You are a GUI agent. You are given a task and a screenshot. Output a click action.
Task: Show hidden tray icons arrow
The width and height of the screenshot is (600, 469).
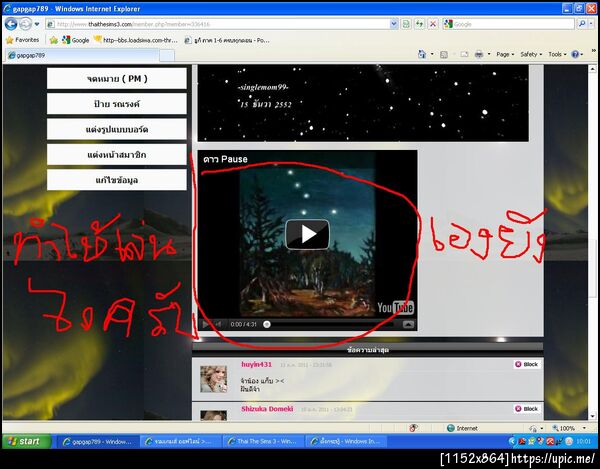[x=513, y=441]
